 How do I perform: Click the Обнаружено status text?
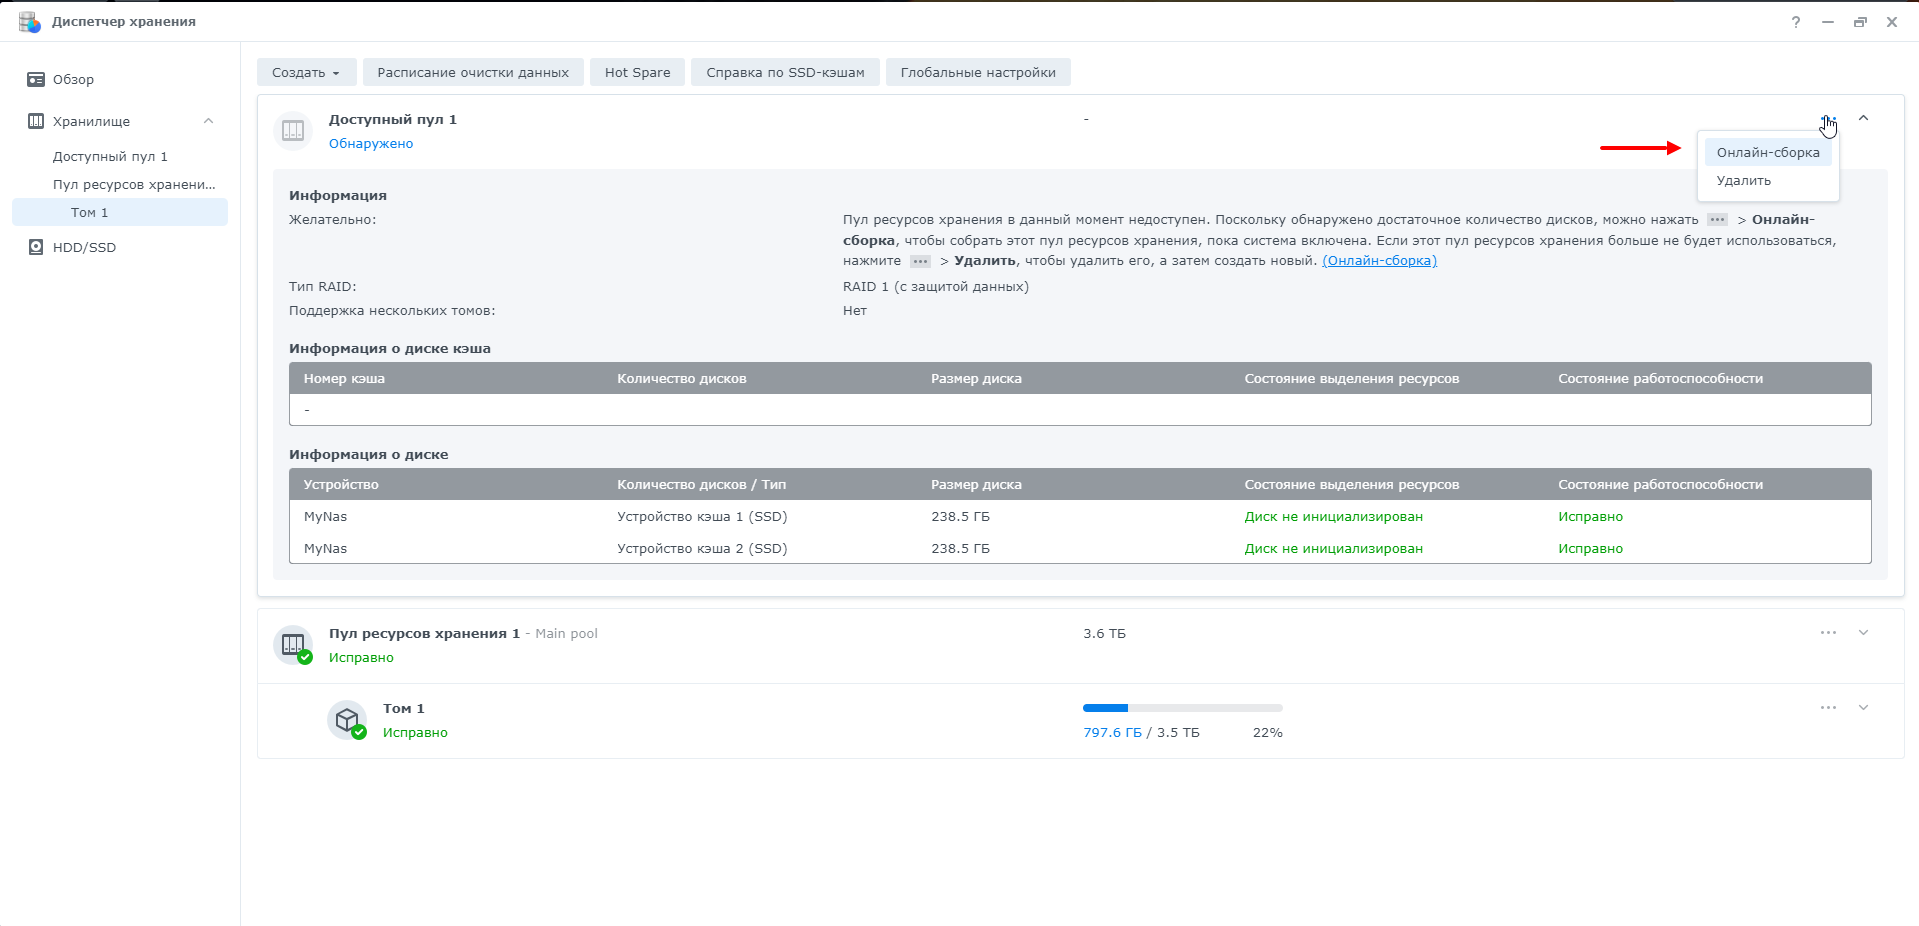coord(371,144)
